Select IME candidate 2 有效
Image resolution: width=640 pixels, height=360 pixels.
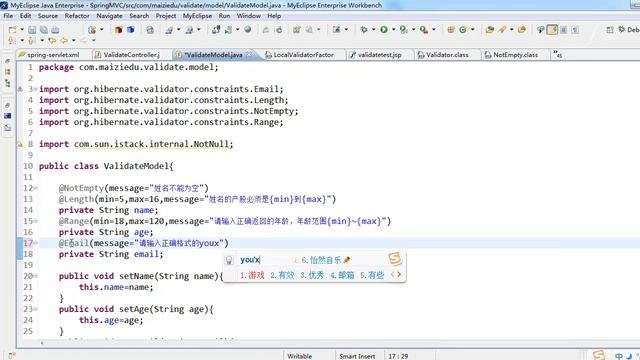tap(282, 275)
